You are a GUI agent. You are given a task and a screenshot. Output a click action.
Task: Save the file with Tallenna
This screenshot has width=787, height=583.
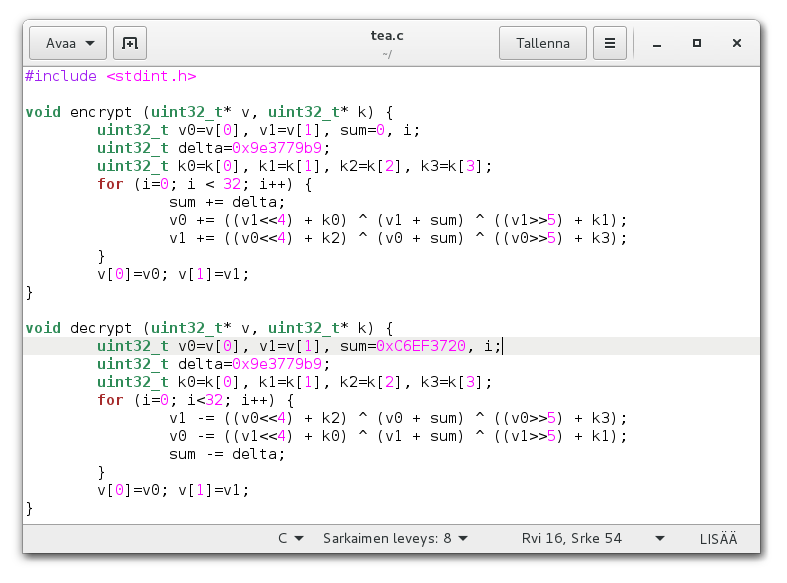coord(542,43)
